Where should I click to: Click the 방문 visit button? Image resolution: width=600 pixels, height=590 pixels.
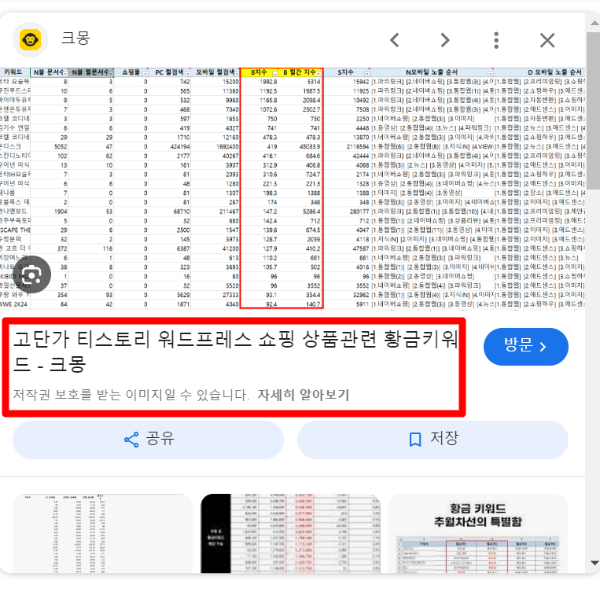(526, 347)
